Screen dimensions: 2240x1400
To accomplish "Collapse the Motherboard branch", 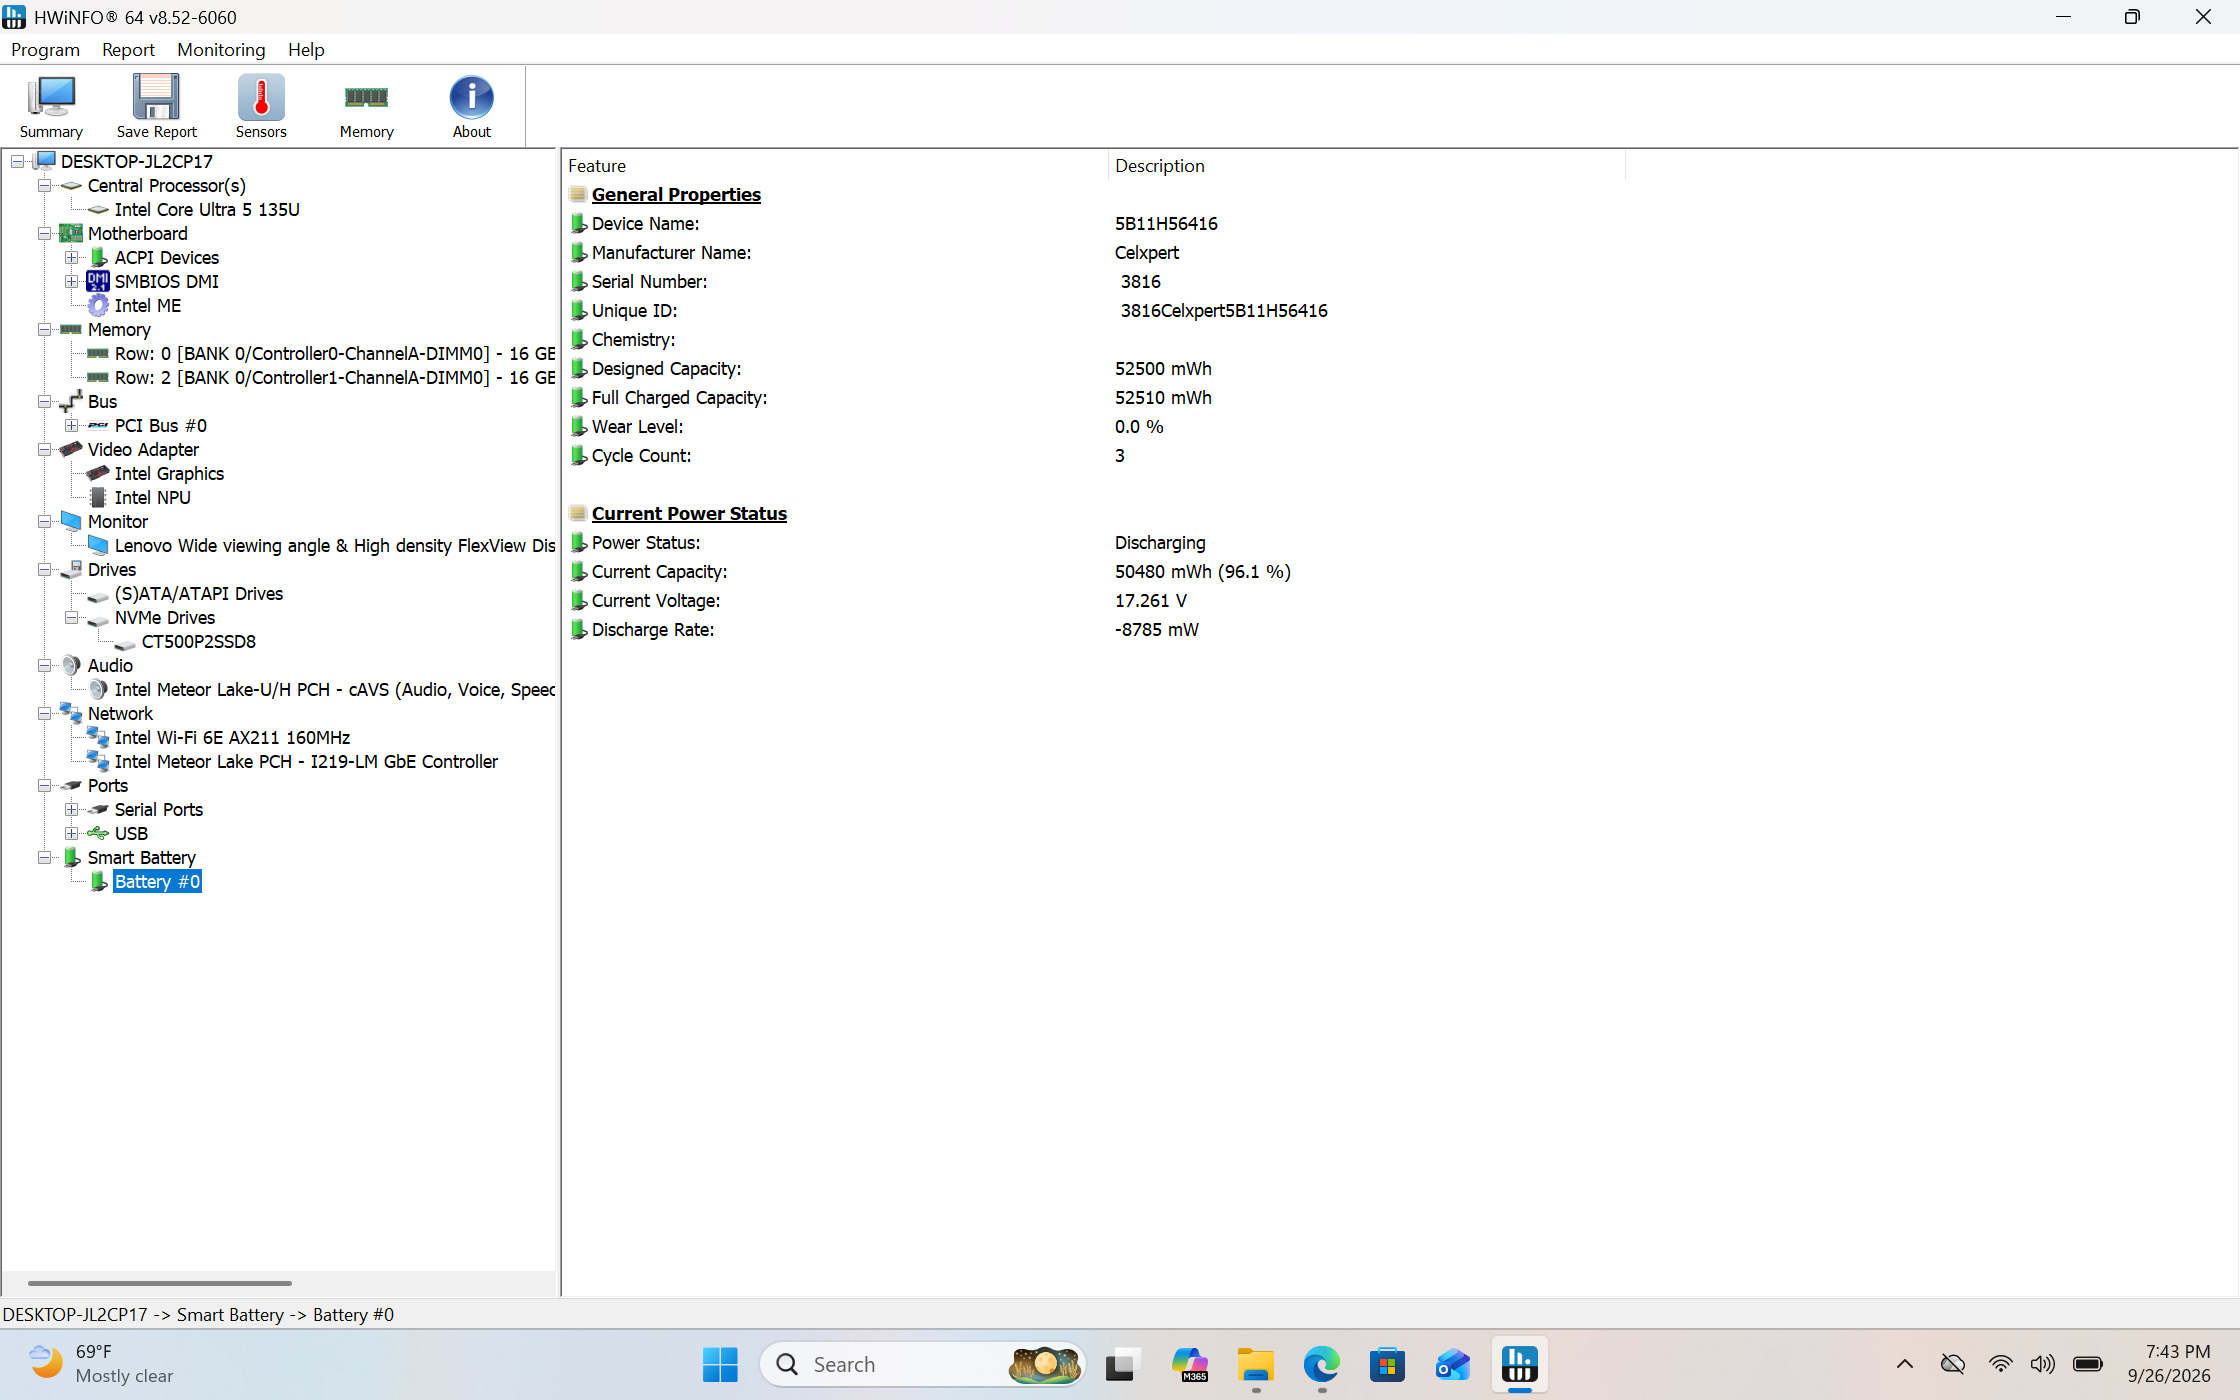I will click(45, 233).
